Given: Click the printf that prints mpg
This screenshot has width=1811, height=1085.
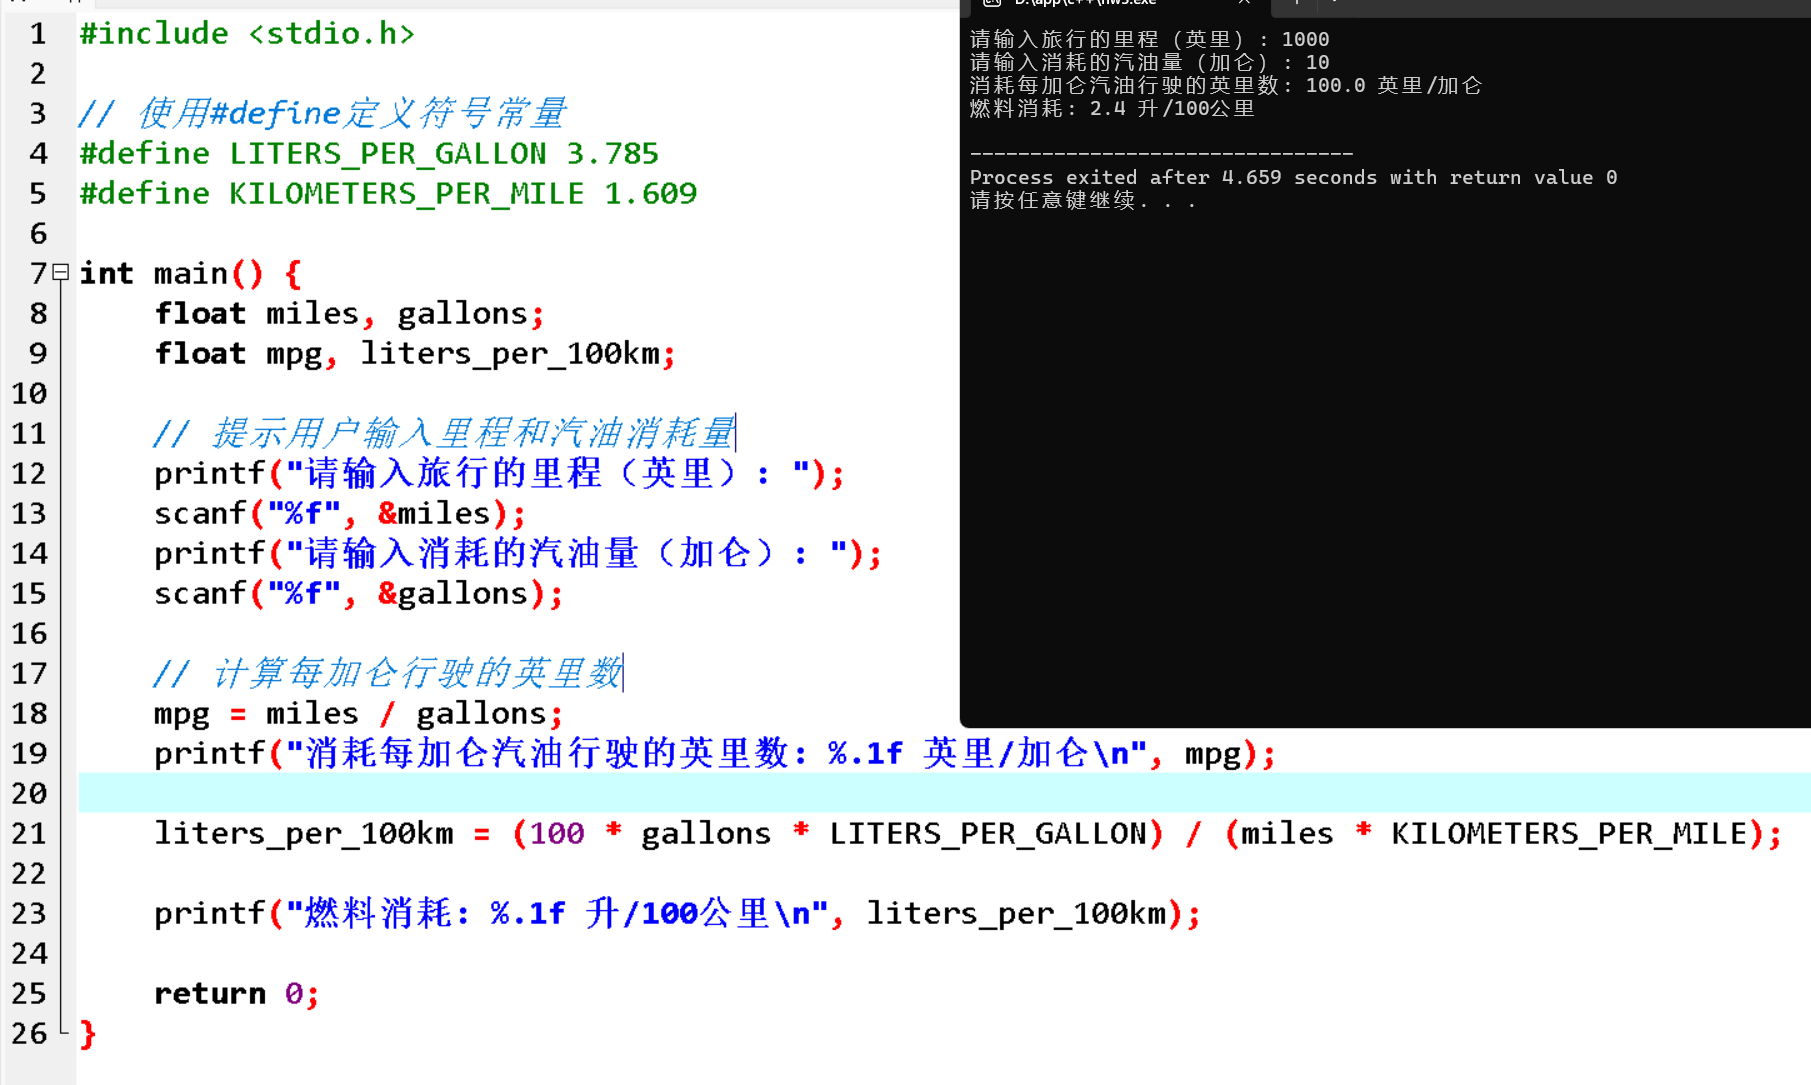Looking at the screenshot, I should 715,753.
